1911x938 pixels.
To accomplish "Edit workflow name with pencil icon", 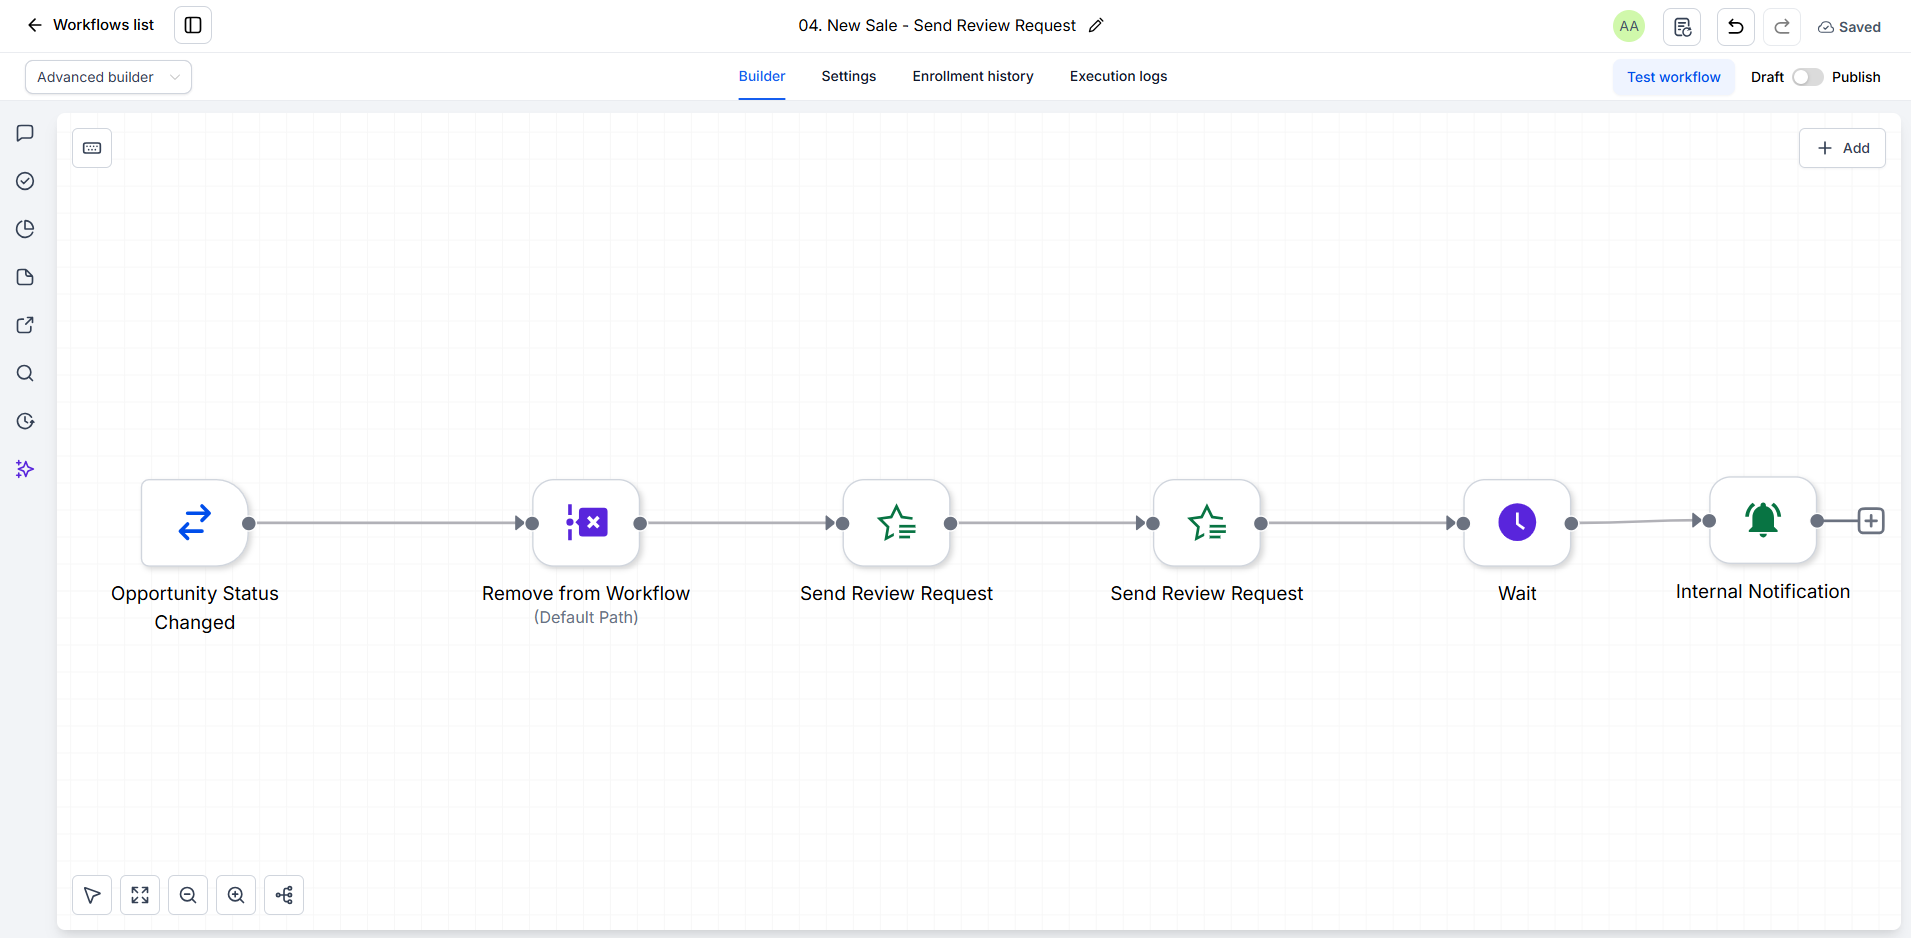I will (1096, 25).
